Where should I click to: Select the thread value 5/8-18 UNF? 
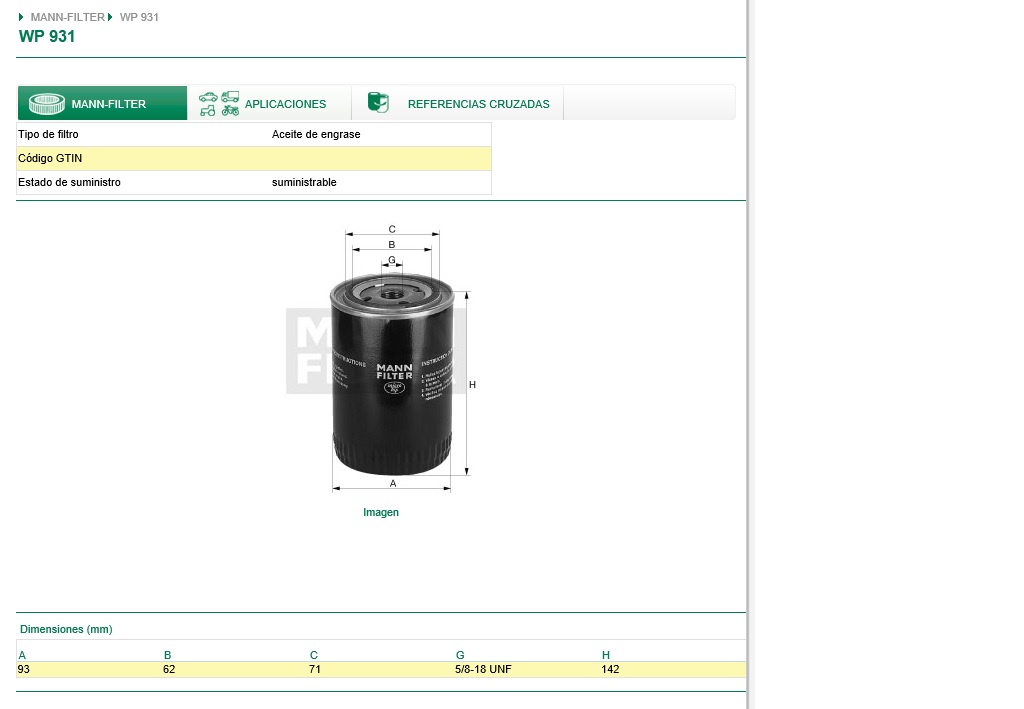[483, 669]
